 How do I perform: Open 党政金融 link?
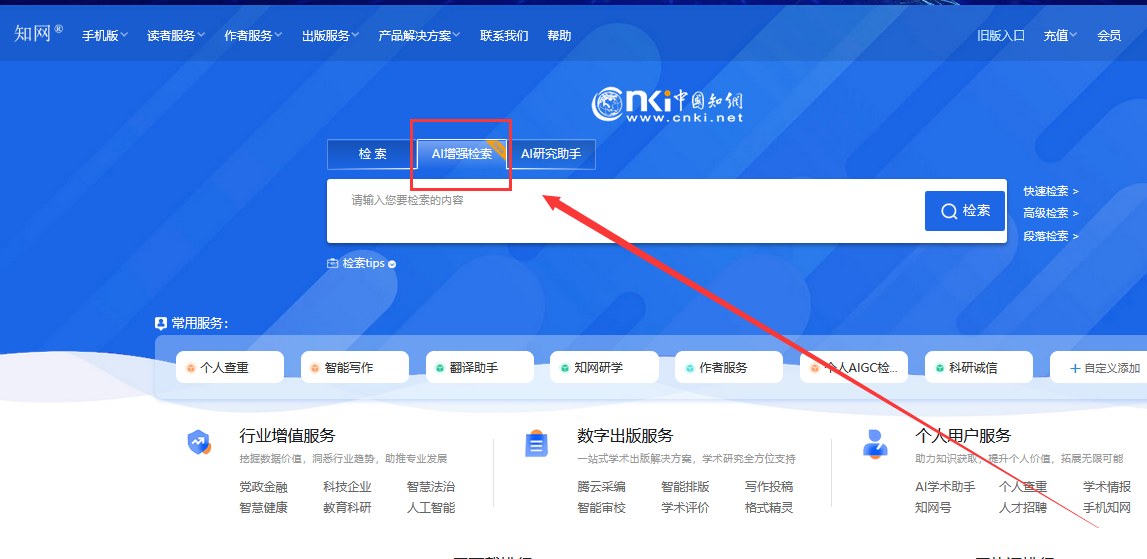point(263,487)
